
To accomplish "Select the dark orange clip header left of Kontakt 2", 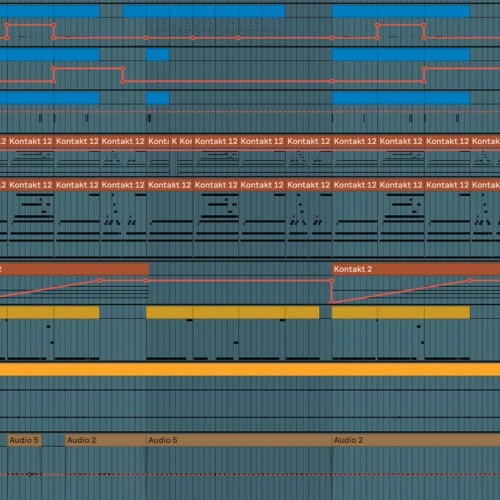I will coord(74,269).
